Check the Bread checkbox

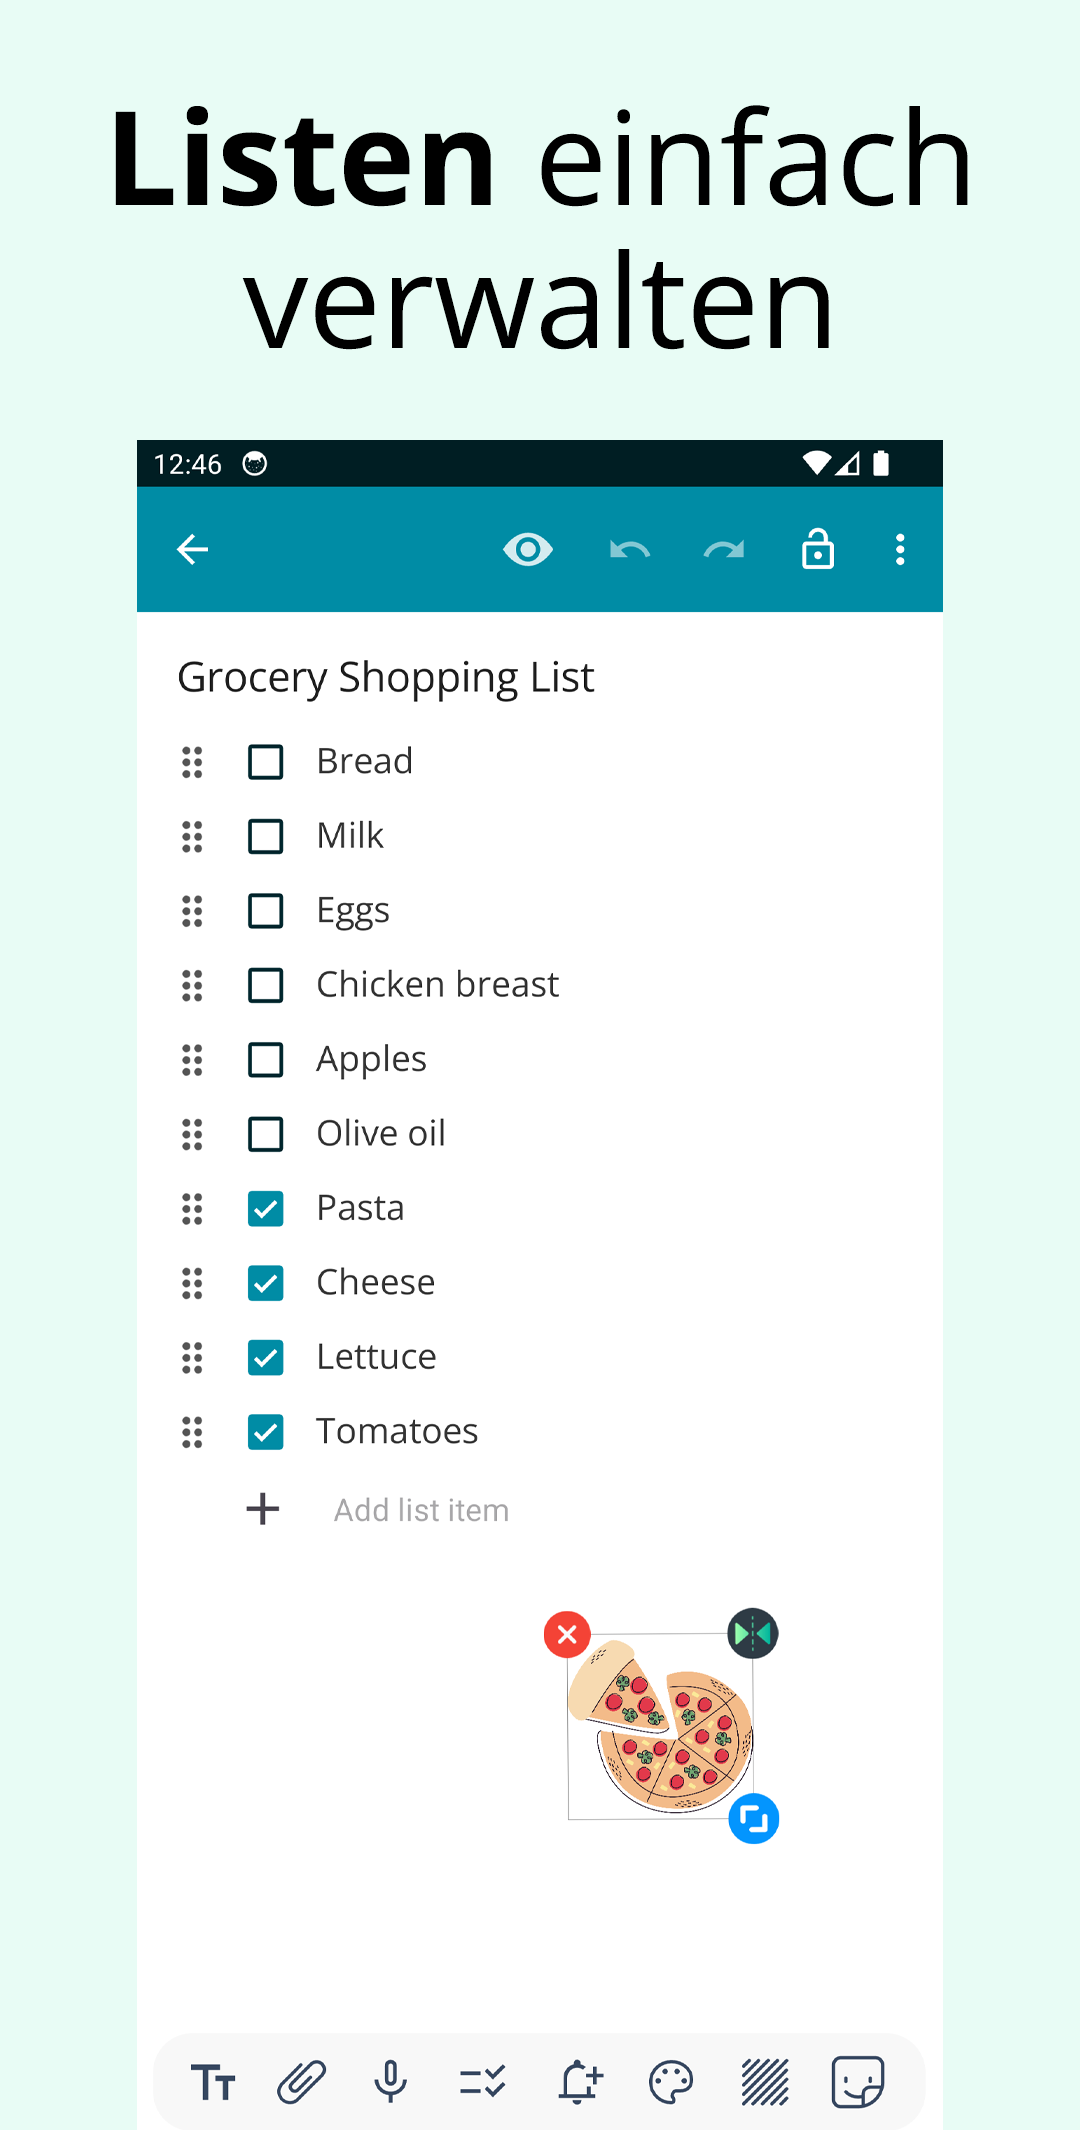click(x=265, y=762)
